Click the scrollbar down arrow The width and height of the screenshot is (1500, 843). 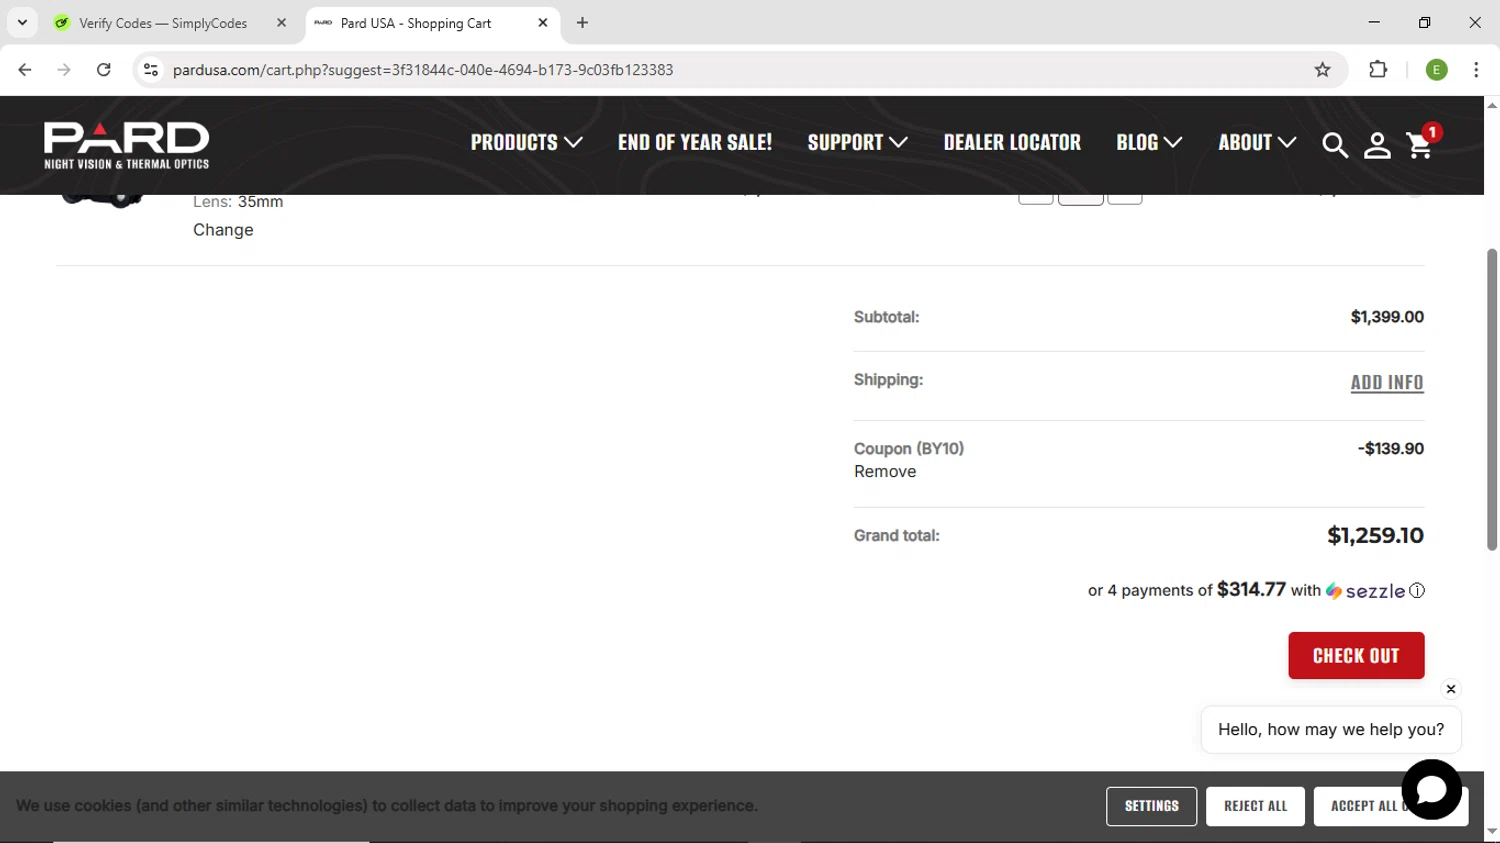[x=1492, y=832]
